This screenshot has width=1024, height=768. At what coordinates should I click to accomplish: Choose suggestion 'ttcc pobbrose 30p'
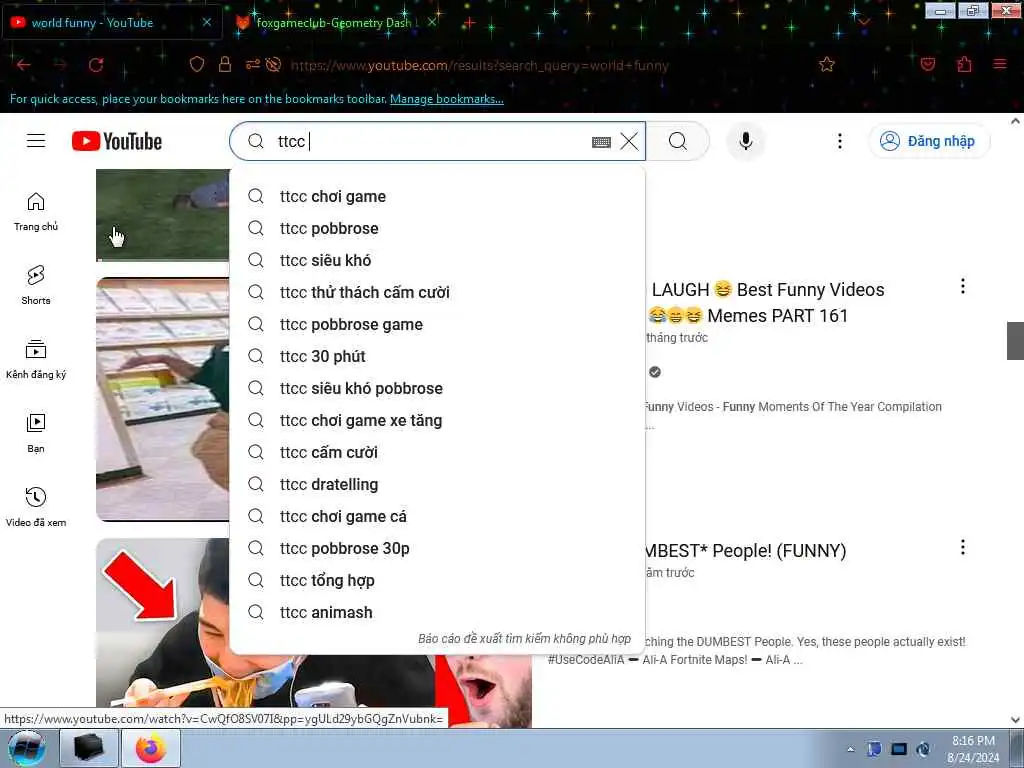pyautogui.click(x=437, y=549)
